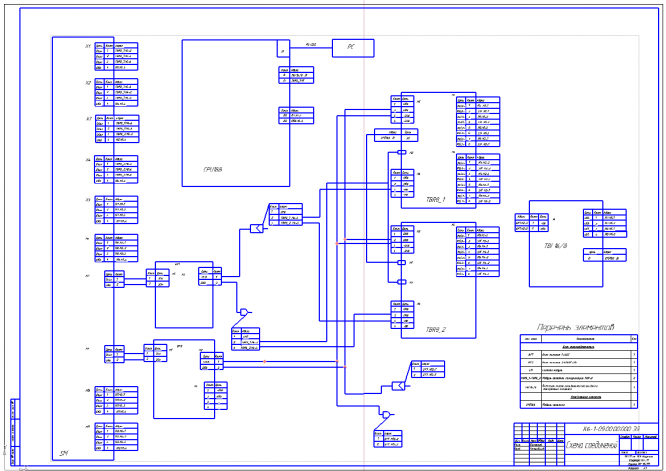Select the RS-232 port box on CPU188

(283, 48)
